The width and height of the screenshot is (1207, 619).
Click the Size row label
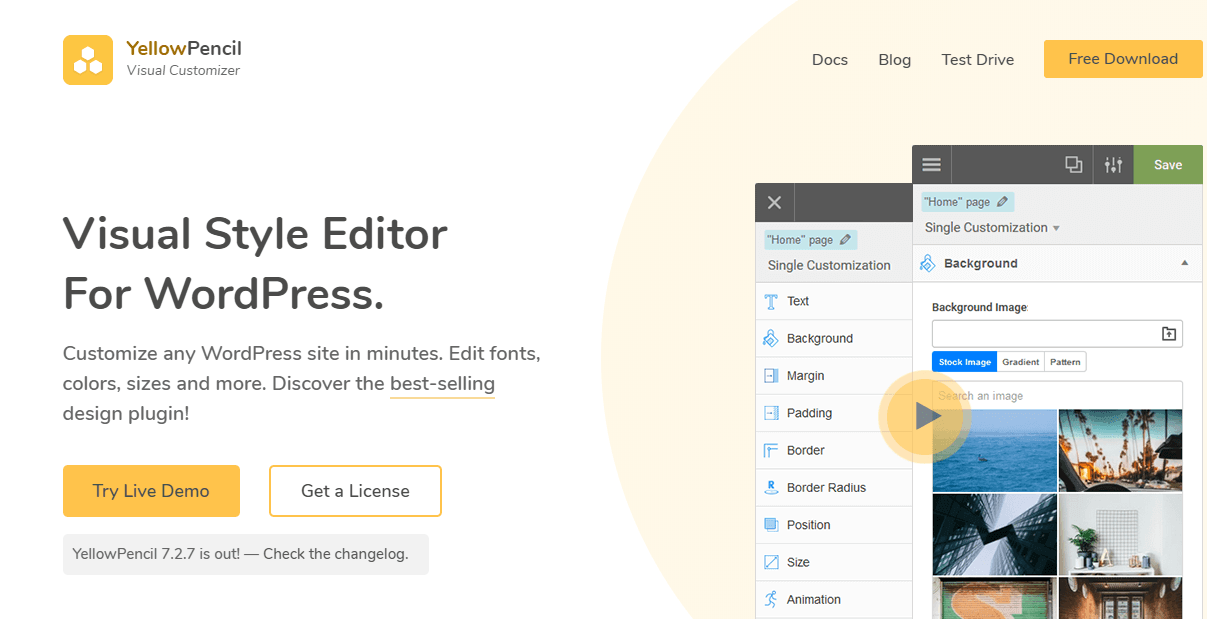pos(798,562)
